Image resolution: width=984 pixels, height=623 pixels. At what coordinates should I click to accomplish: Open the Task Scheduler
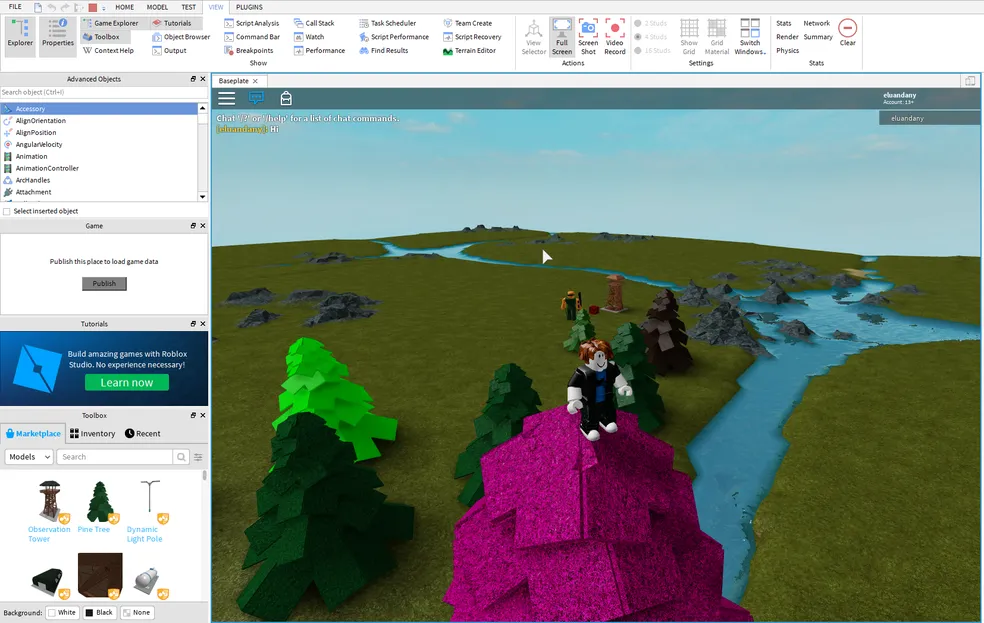click(387, 23)
